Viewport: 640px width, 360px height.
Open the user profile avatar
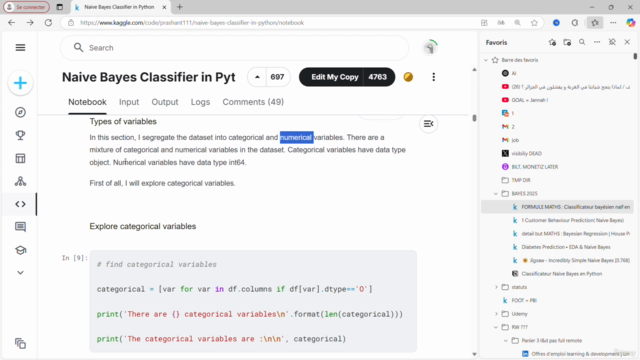(x=429, y=48)
